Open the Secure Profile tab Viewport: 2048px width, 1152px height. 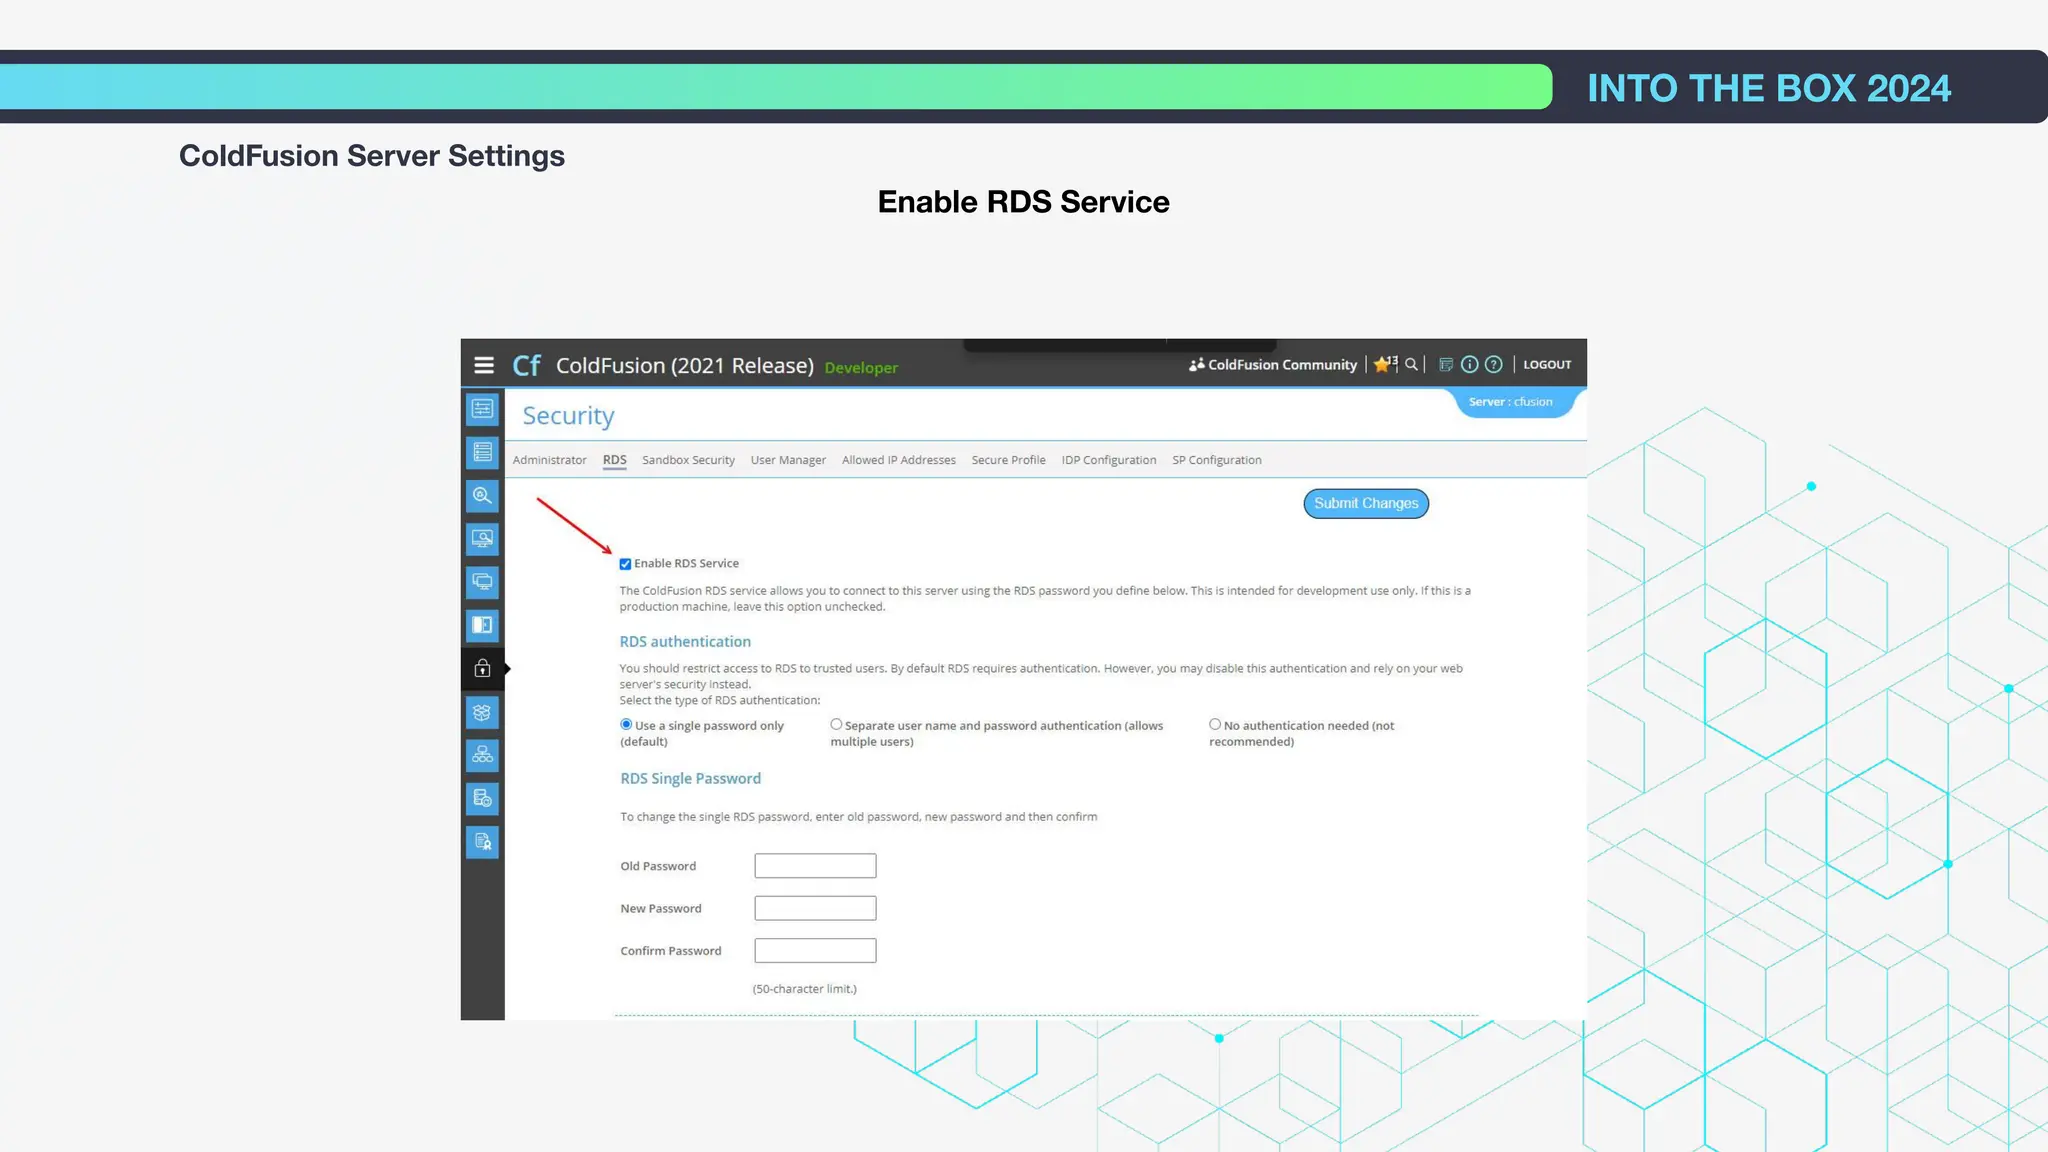click(x=1008, y=460)
